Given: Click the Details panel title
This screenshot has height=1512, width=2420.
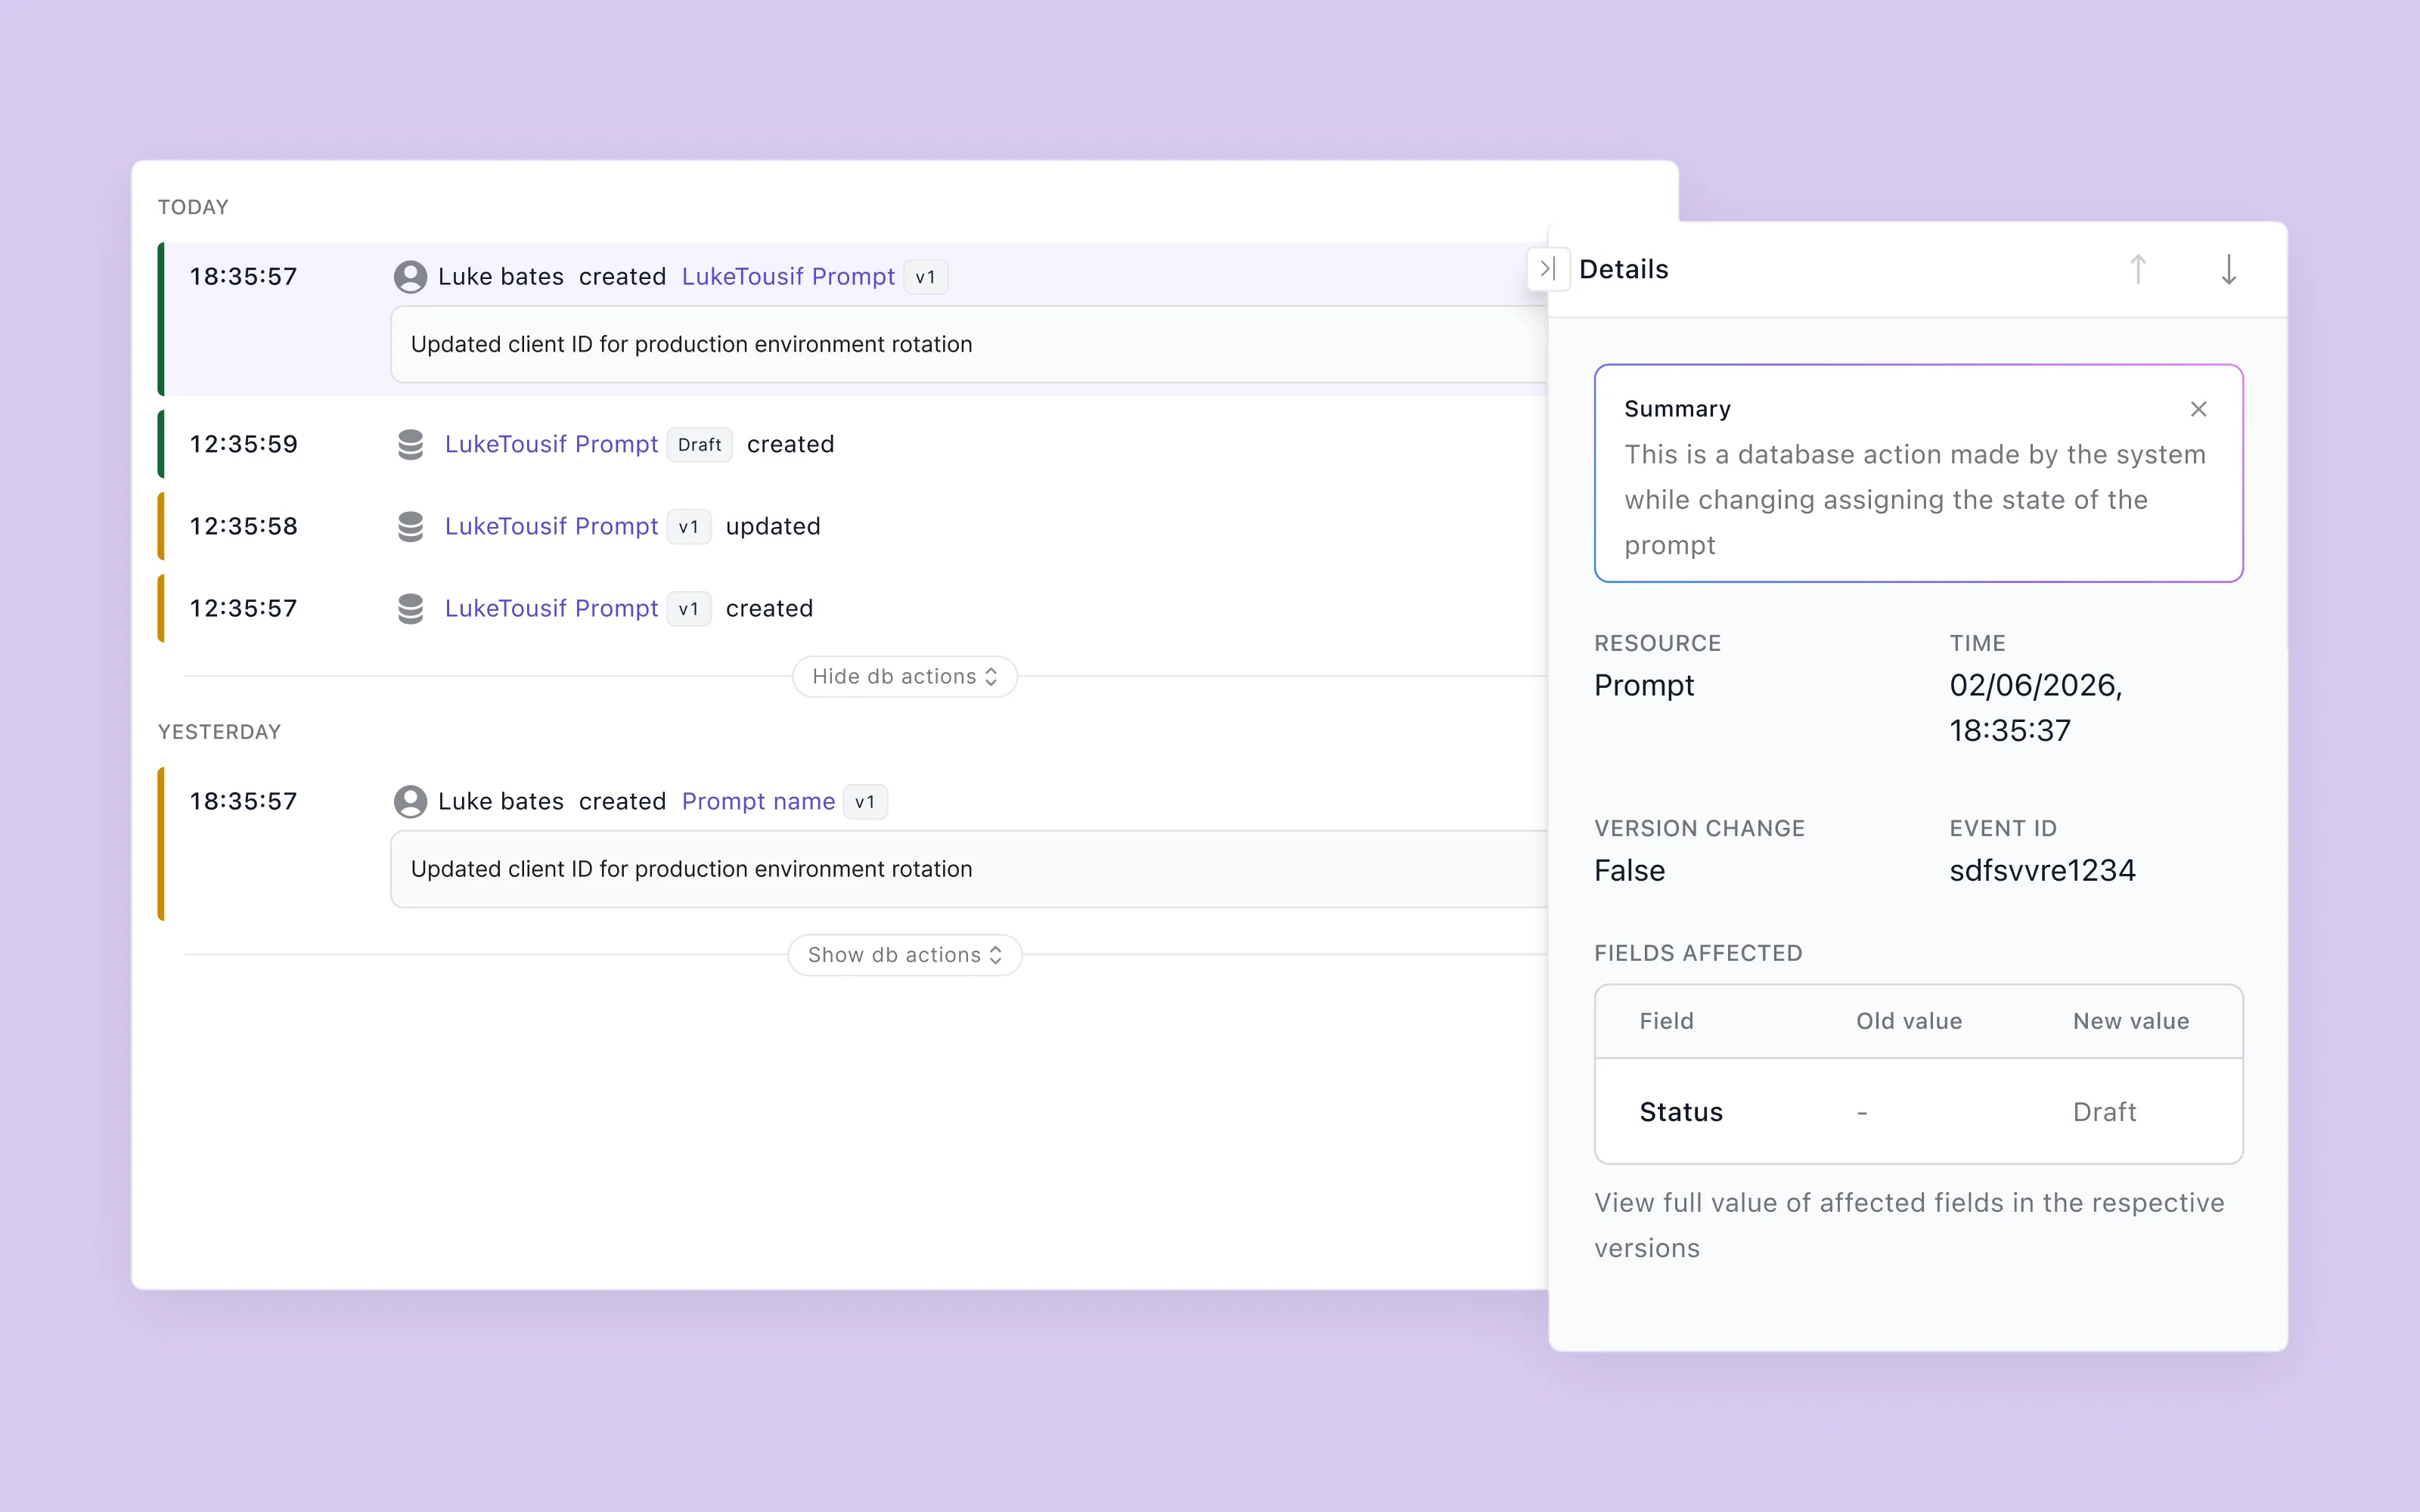Looking at the screenshot, I should (x=1623, y=269).
